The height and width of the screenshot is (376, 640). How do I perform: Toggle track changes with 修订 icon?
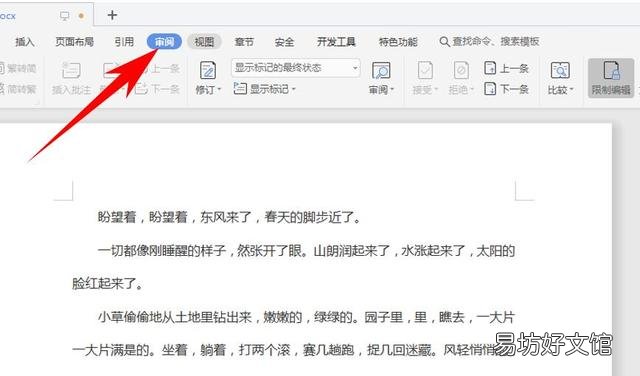coord(208,70)
